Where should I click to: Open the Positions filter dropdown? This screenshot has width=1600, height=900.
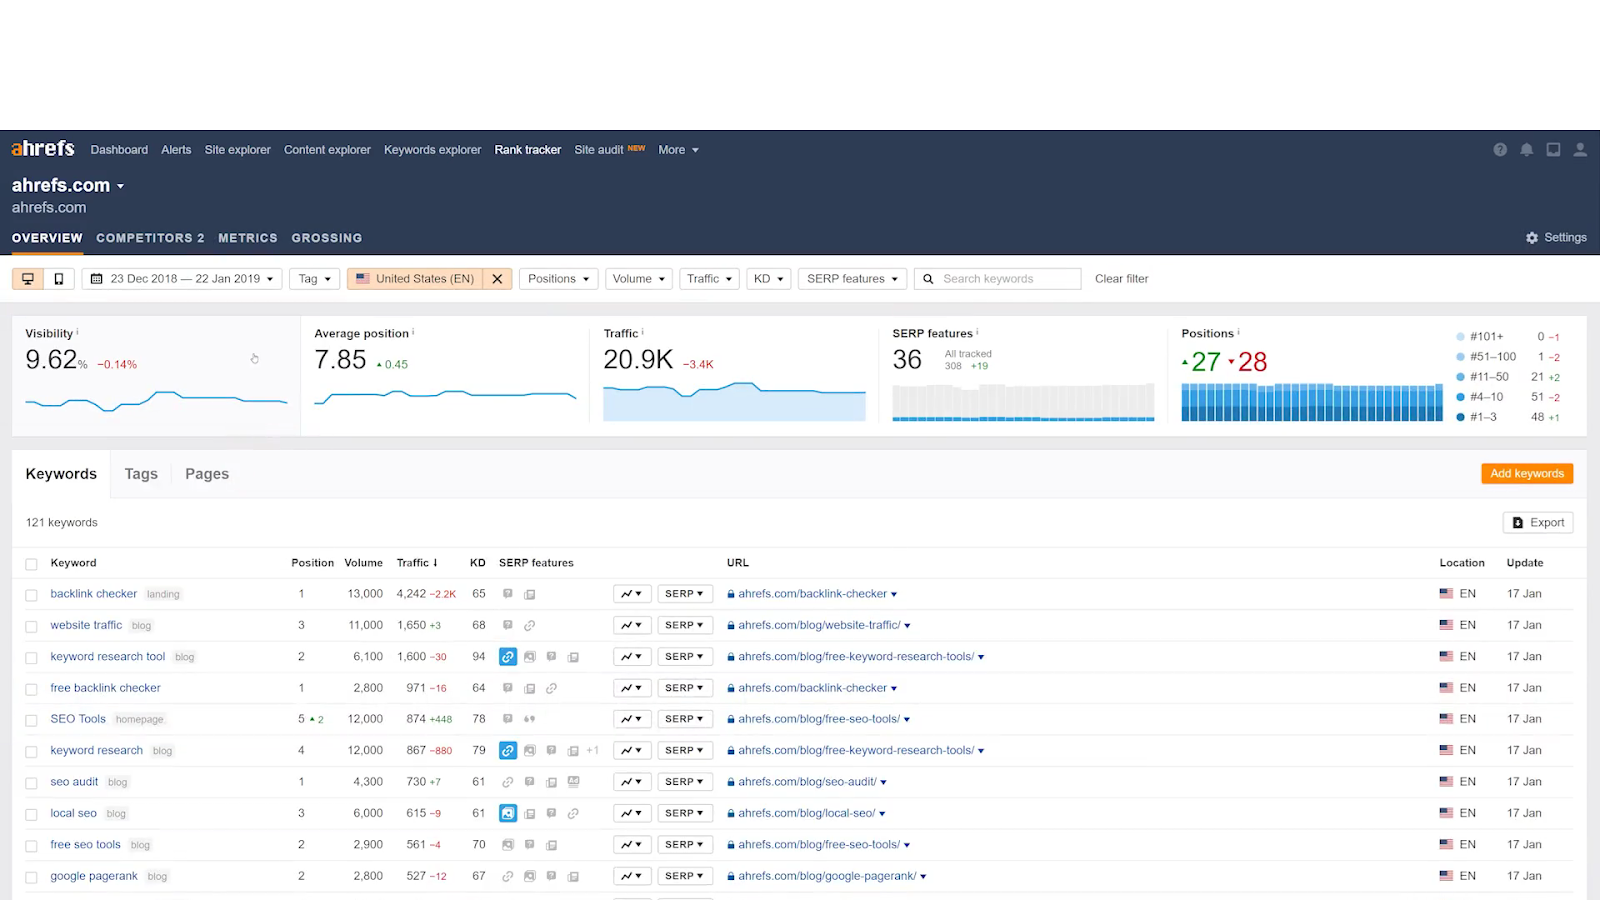pos(558,279)
